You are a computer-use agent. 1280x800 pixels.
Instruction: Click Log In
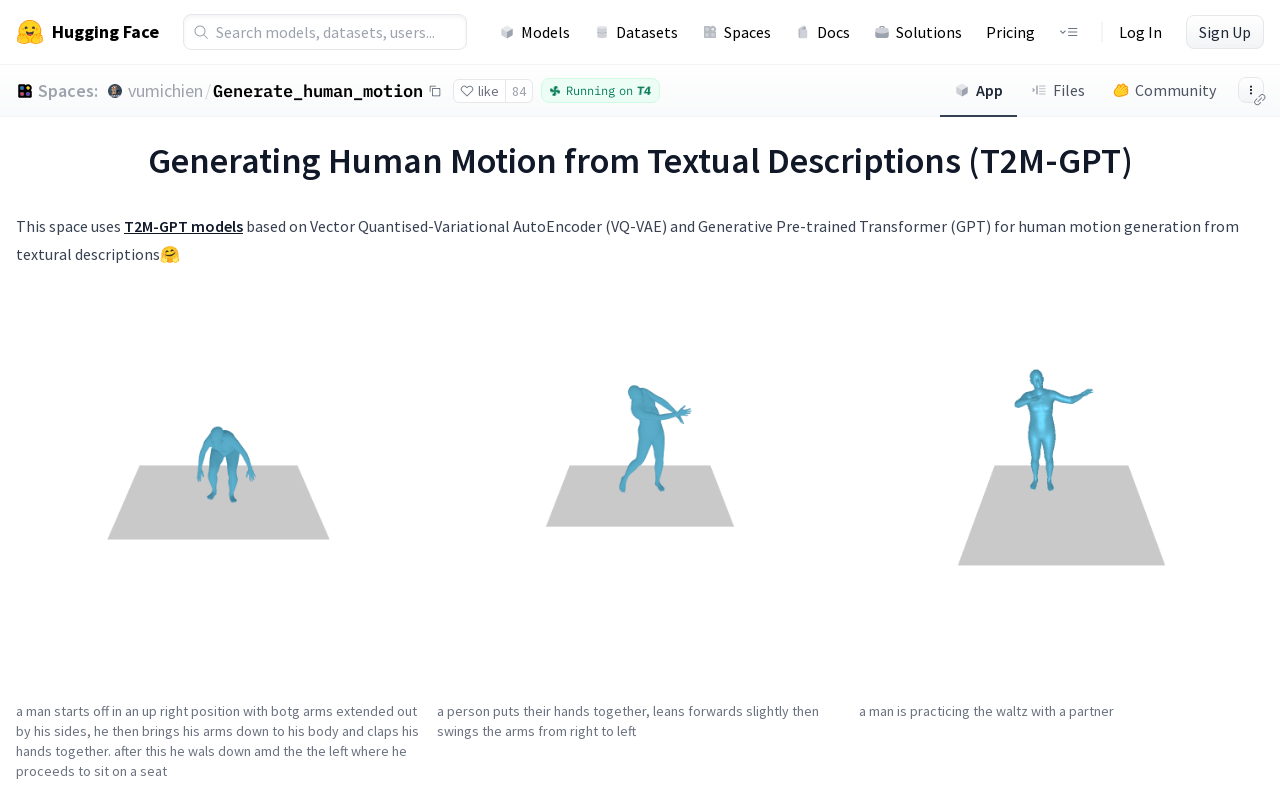(1140, 32)
